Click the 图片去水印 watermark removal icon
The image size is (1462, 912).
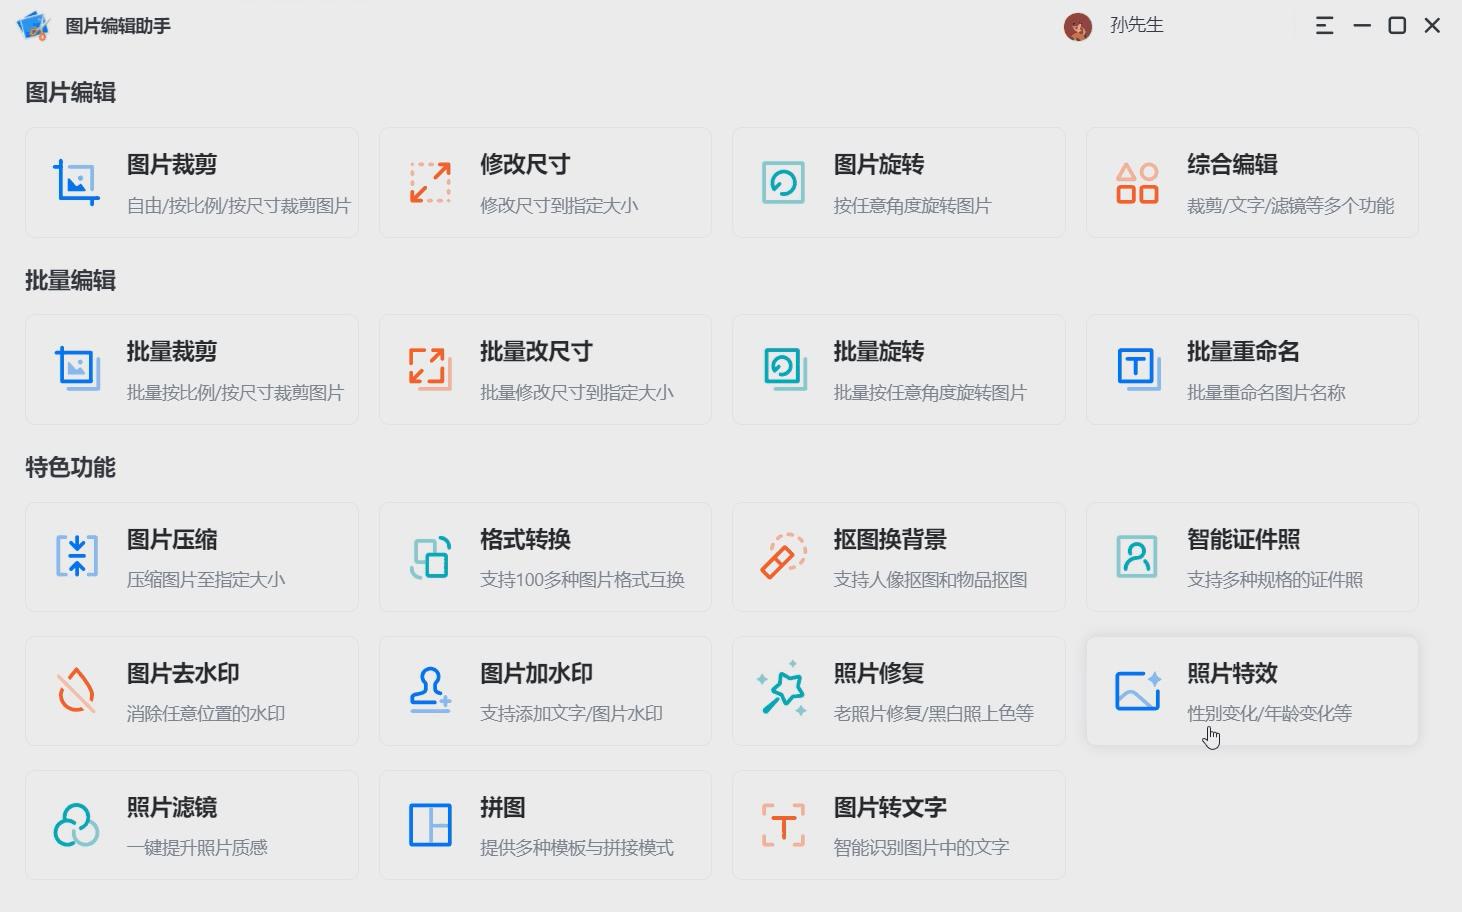(76, 690)
